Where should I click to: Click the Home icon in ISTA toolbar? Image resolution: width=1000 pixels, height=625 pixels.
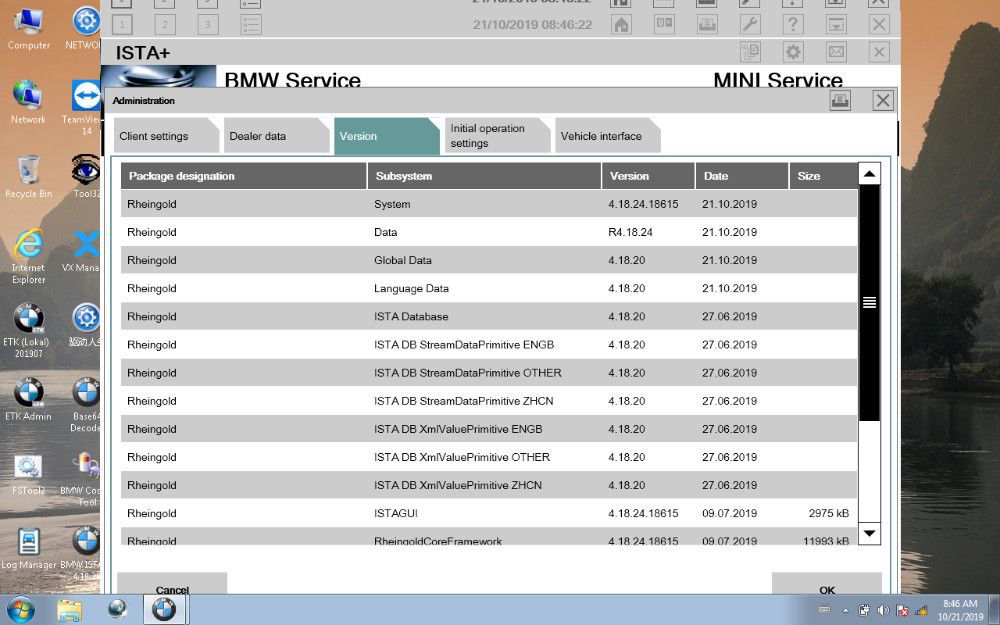coord(621,25)
